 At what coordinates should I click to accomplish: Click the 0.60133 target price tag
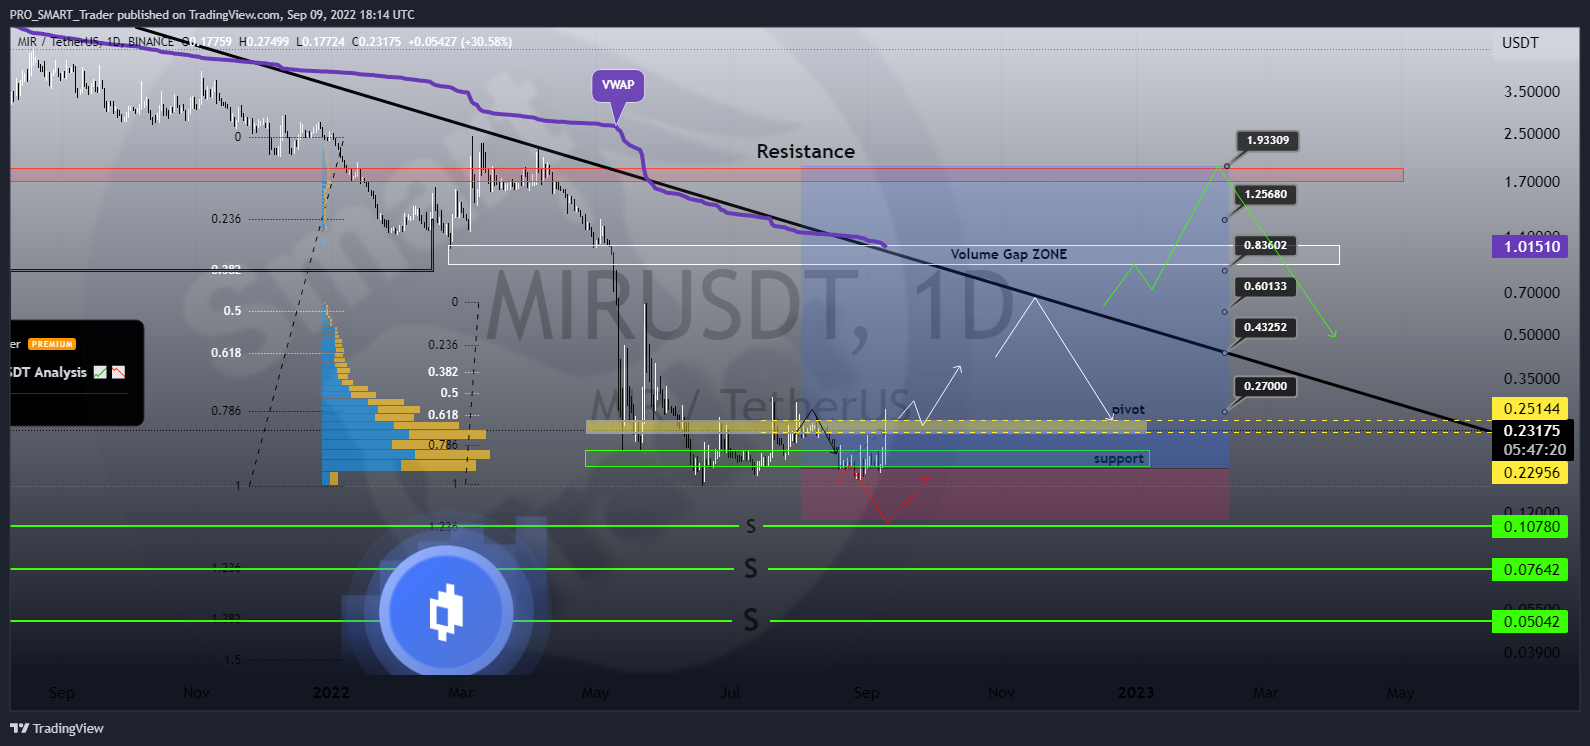click(x=1265, y=286)
